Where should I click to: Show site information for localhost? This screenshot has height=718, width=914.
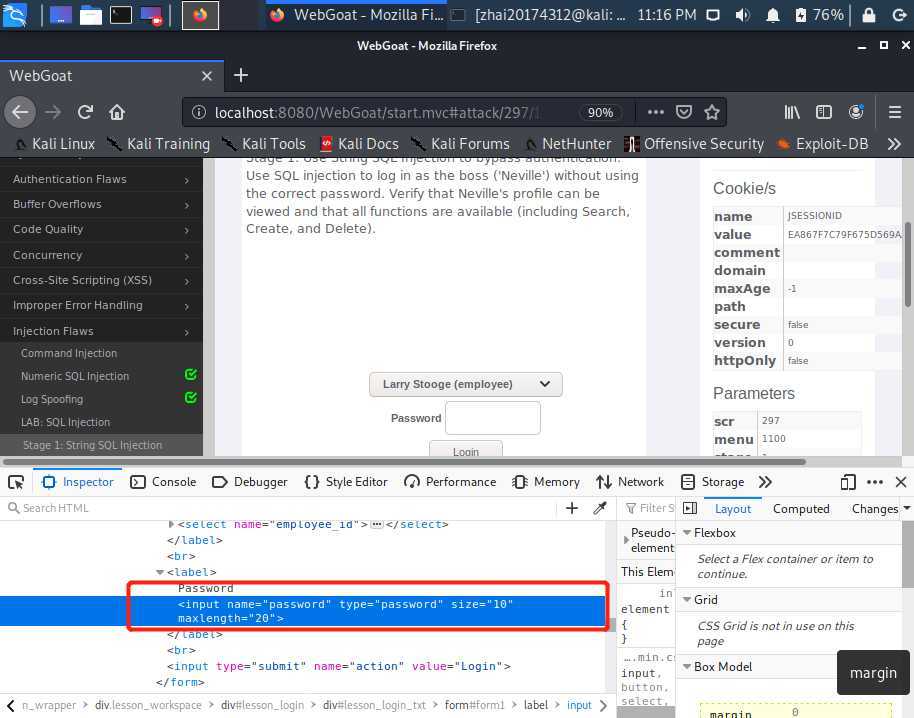point(199,112)
